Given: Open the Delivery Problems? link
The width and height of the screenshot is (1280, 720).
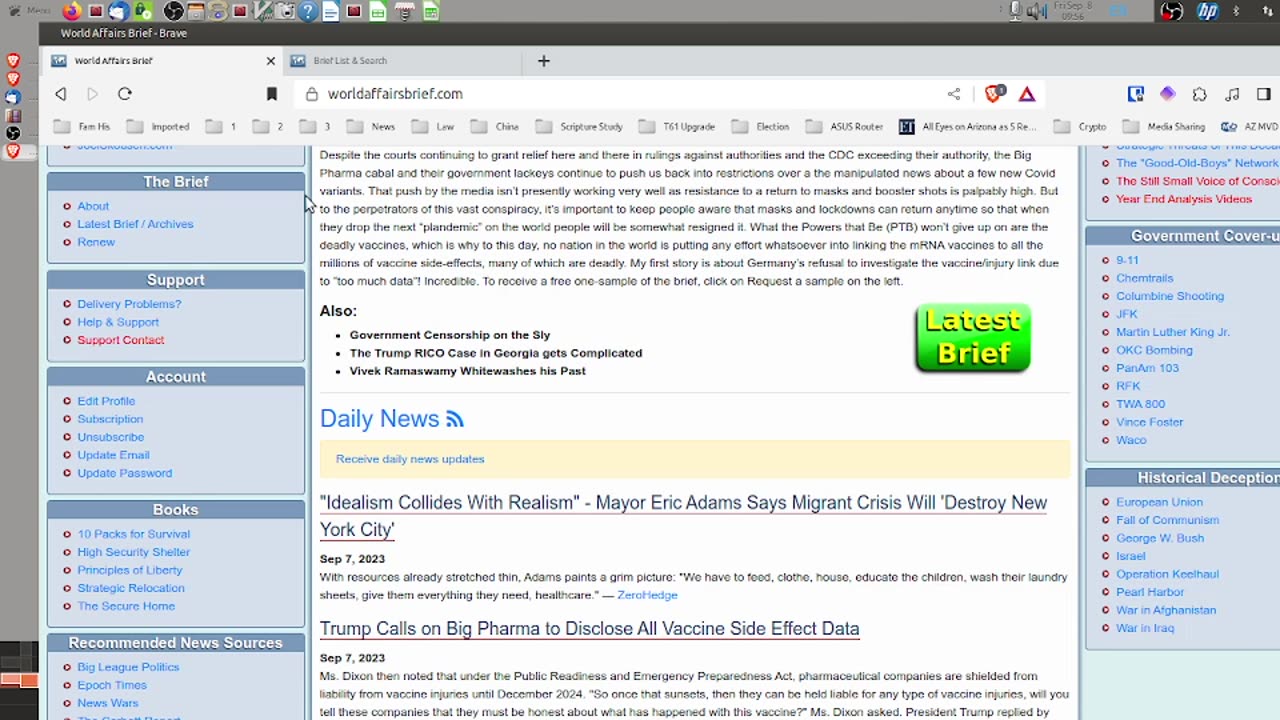Looking at the screenshot, I should [x=129, y=304].
